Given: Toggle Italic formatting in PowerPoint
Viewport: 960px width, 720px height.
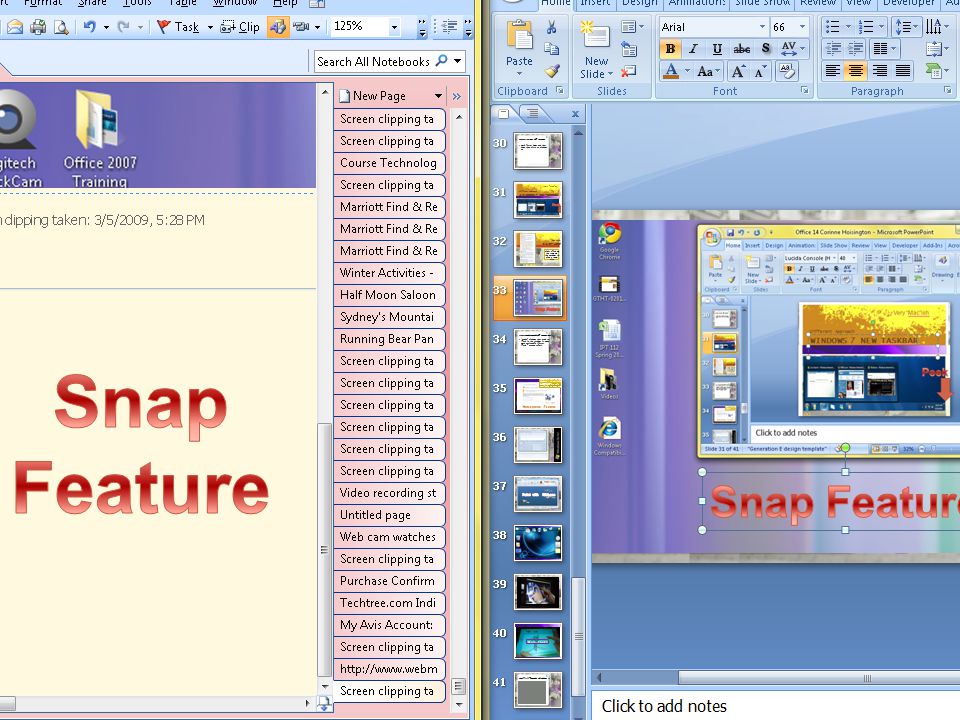Looking at the screenshot, I should (693, 49).
